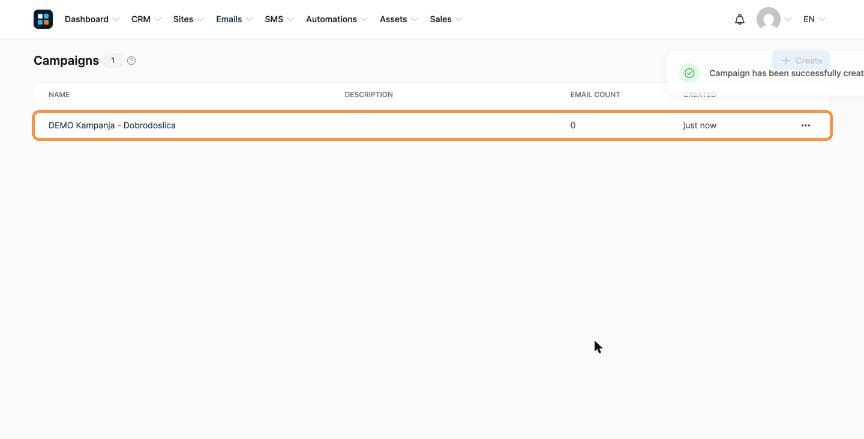Click the campaign count badge 1
The width and height of the screenshot is (864, 439).
click(113, 61)
